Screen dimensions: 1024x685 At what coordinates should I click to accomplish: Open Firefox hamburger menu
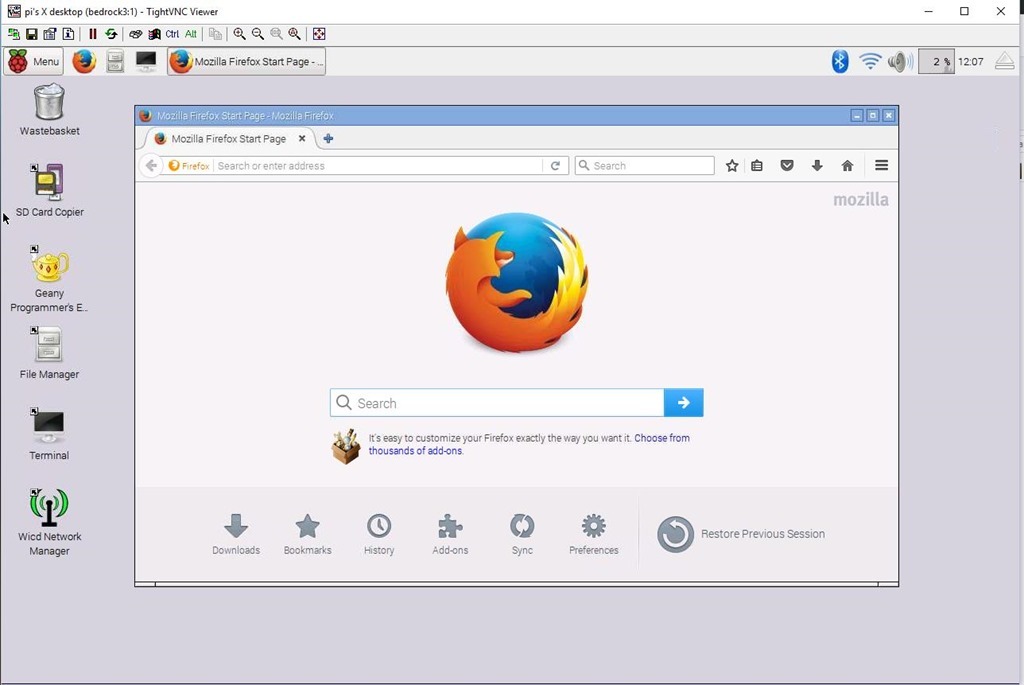coord(881,166)
